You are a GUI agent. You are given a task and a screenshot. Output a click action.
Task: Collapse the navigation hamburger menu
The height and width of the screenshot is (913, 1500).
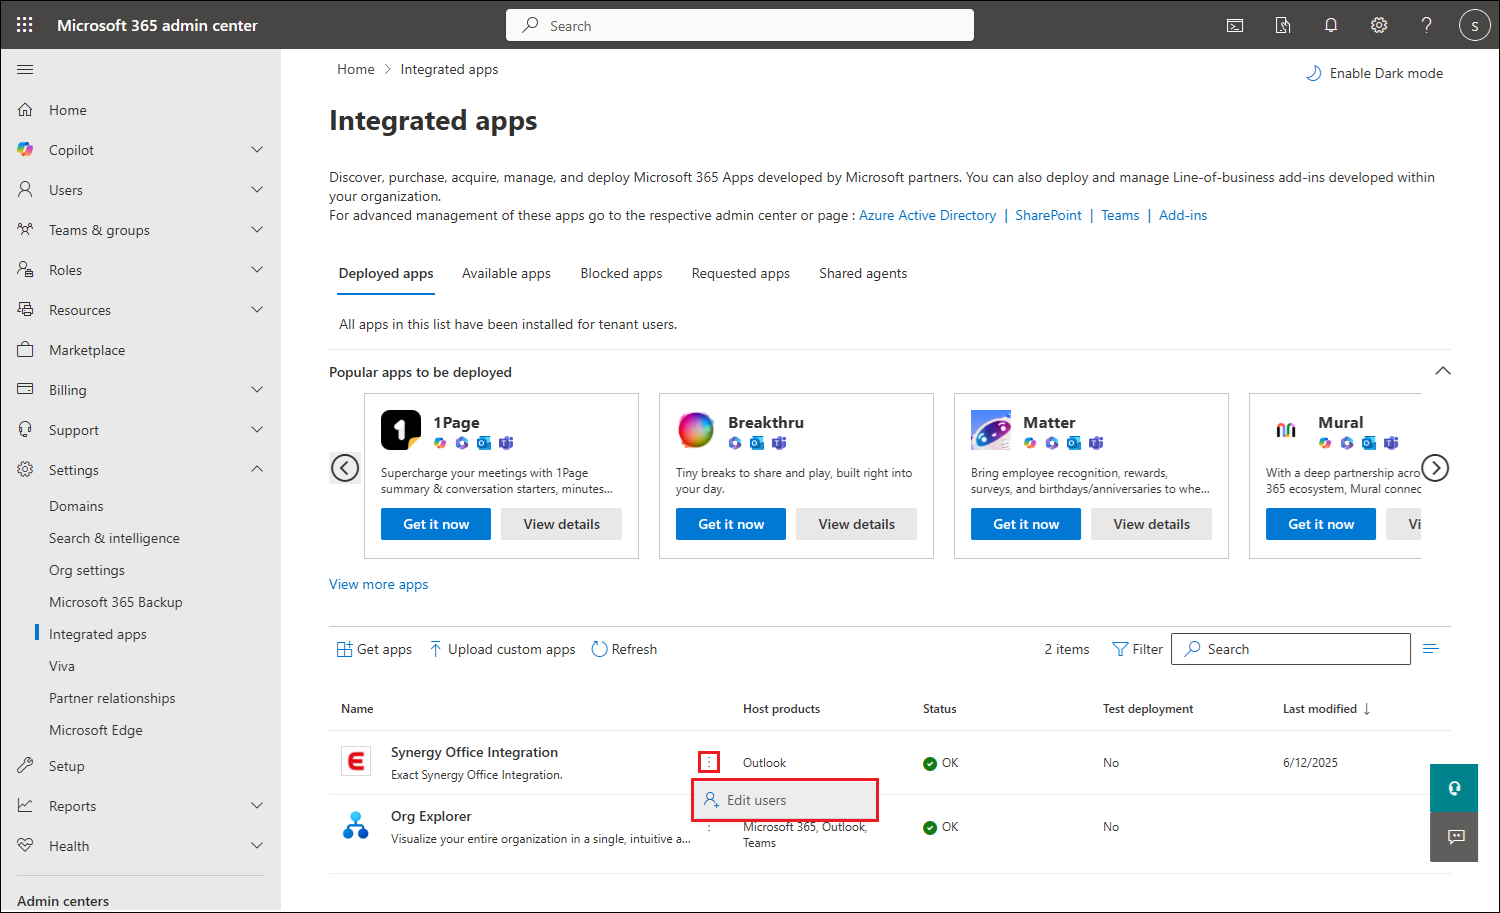click(25, 69)
